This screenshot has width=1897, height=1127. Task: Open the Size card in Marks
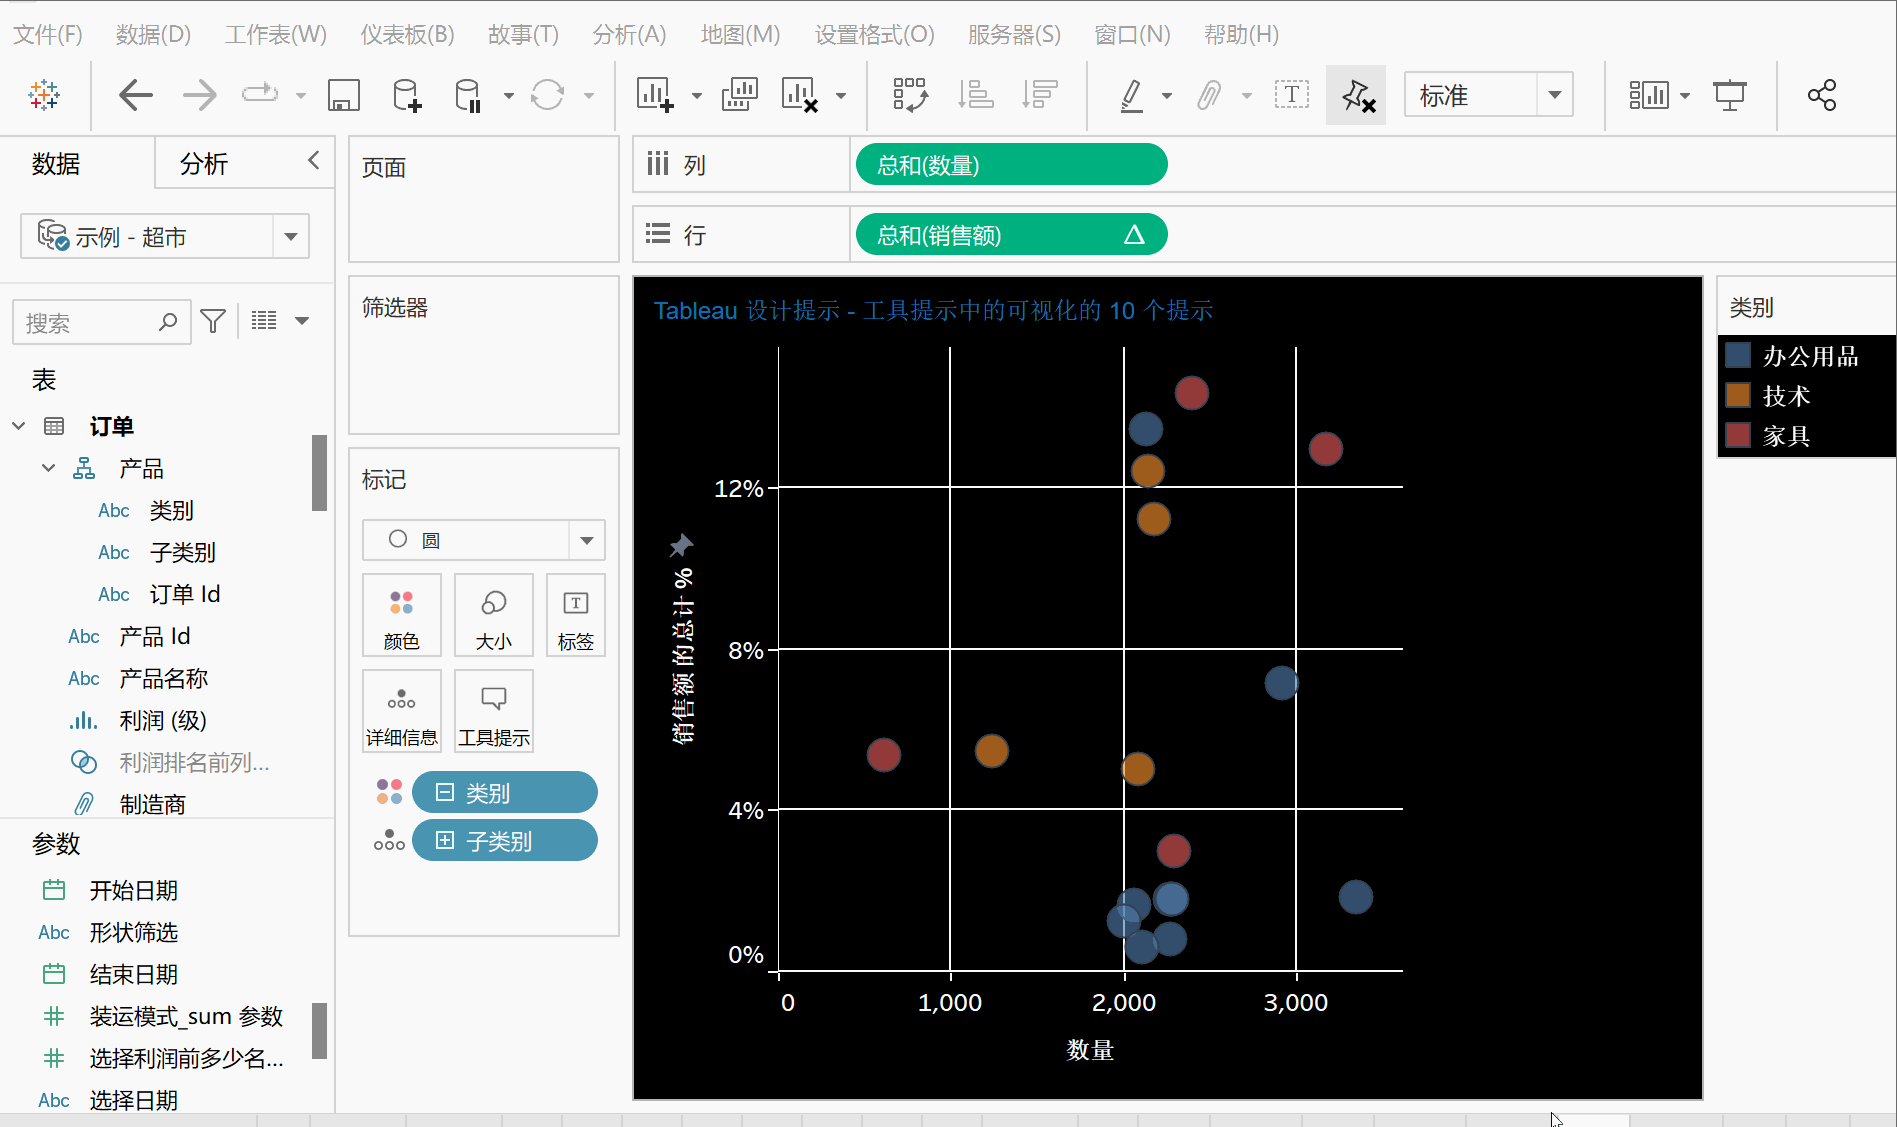point(494,615)
